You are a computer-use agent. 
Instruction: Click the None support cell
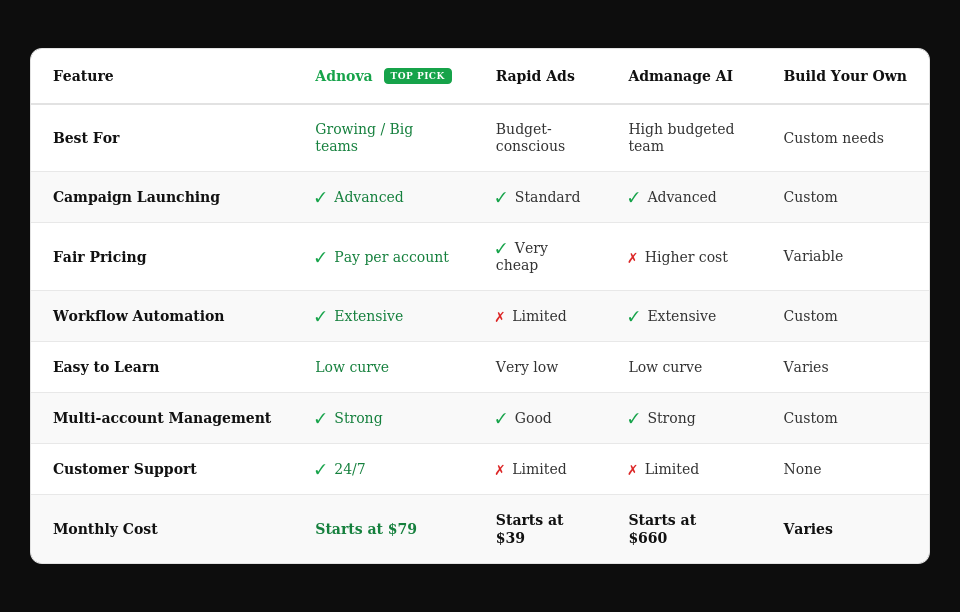(803, 469)
